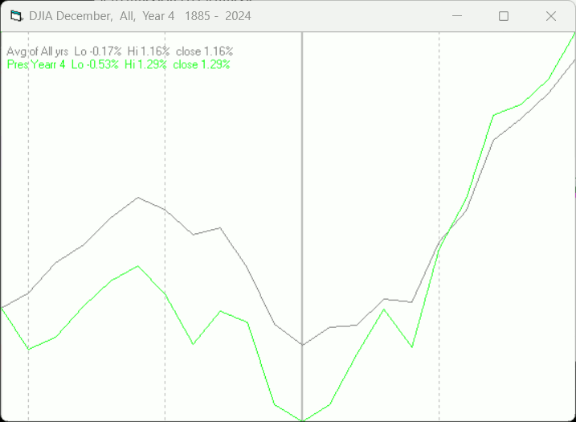Click the title text 'DJIA December, All, Year 4'
Viewport: 576px width, 422px height.
pos(102,16)
